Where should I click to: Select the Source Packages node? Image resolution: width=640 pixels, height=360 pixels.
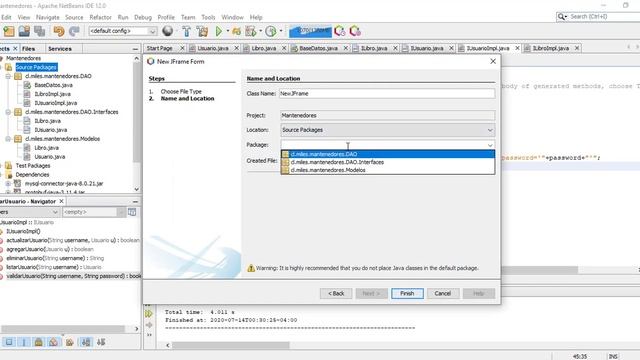tap(36, 67)
